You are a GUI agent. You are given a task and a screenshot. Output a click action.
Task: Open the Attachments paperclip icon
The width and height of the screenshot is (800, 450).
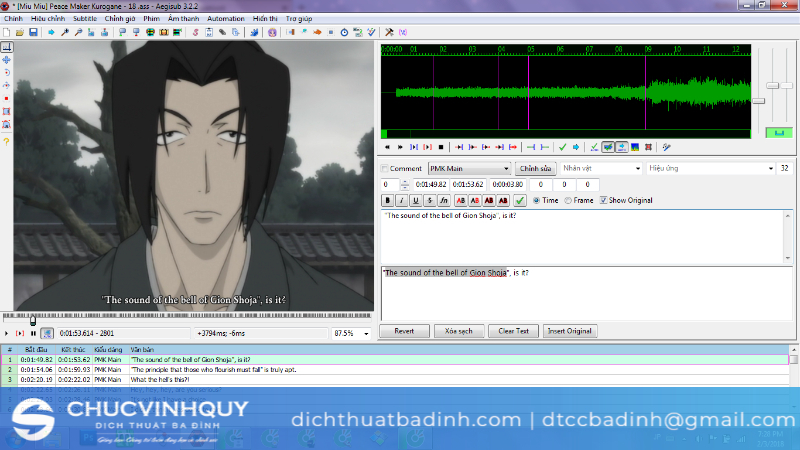point(222,32)
